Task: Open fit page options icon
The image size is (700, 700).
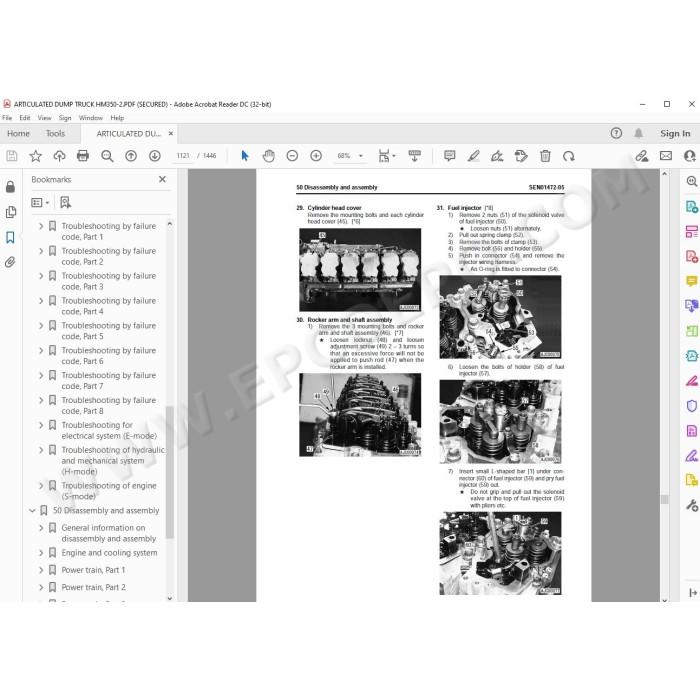Action: pos(386,156)
